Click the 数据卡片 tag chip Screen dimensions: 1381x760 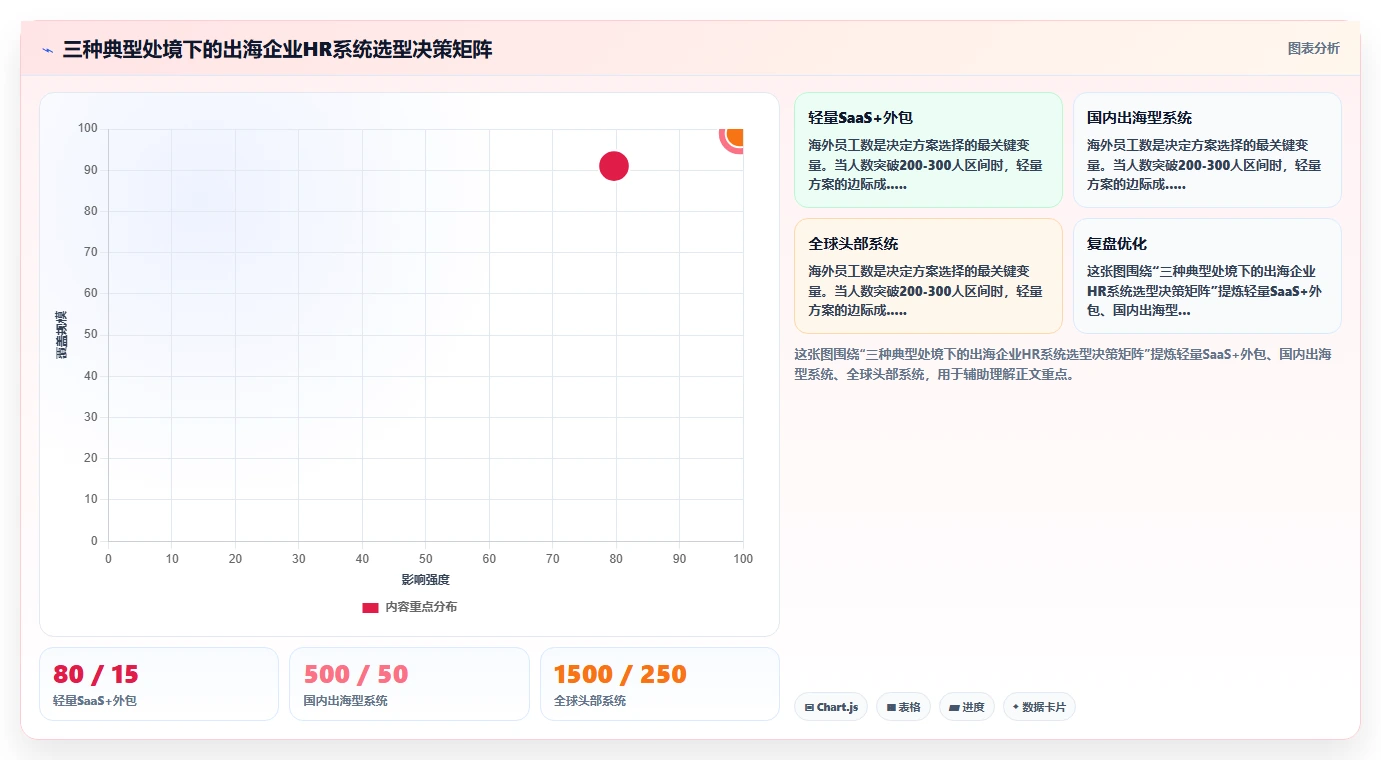coord(1039,707)
